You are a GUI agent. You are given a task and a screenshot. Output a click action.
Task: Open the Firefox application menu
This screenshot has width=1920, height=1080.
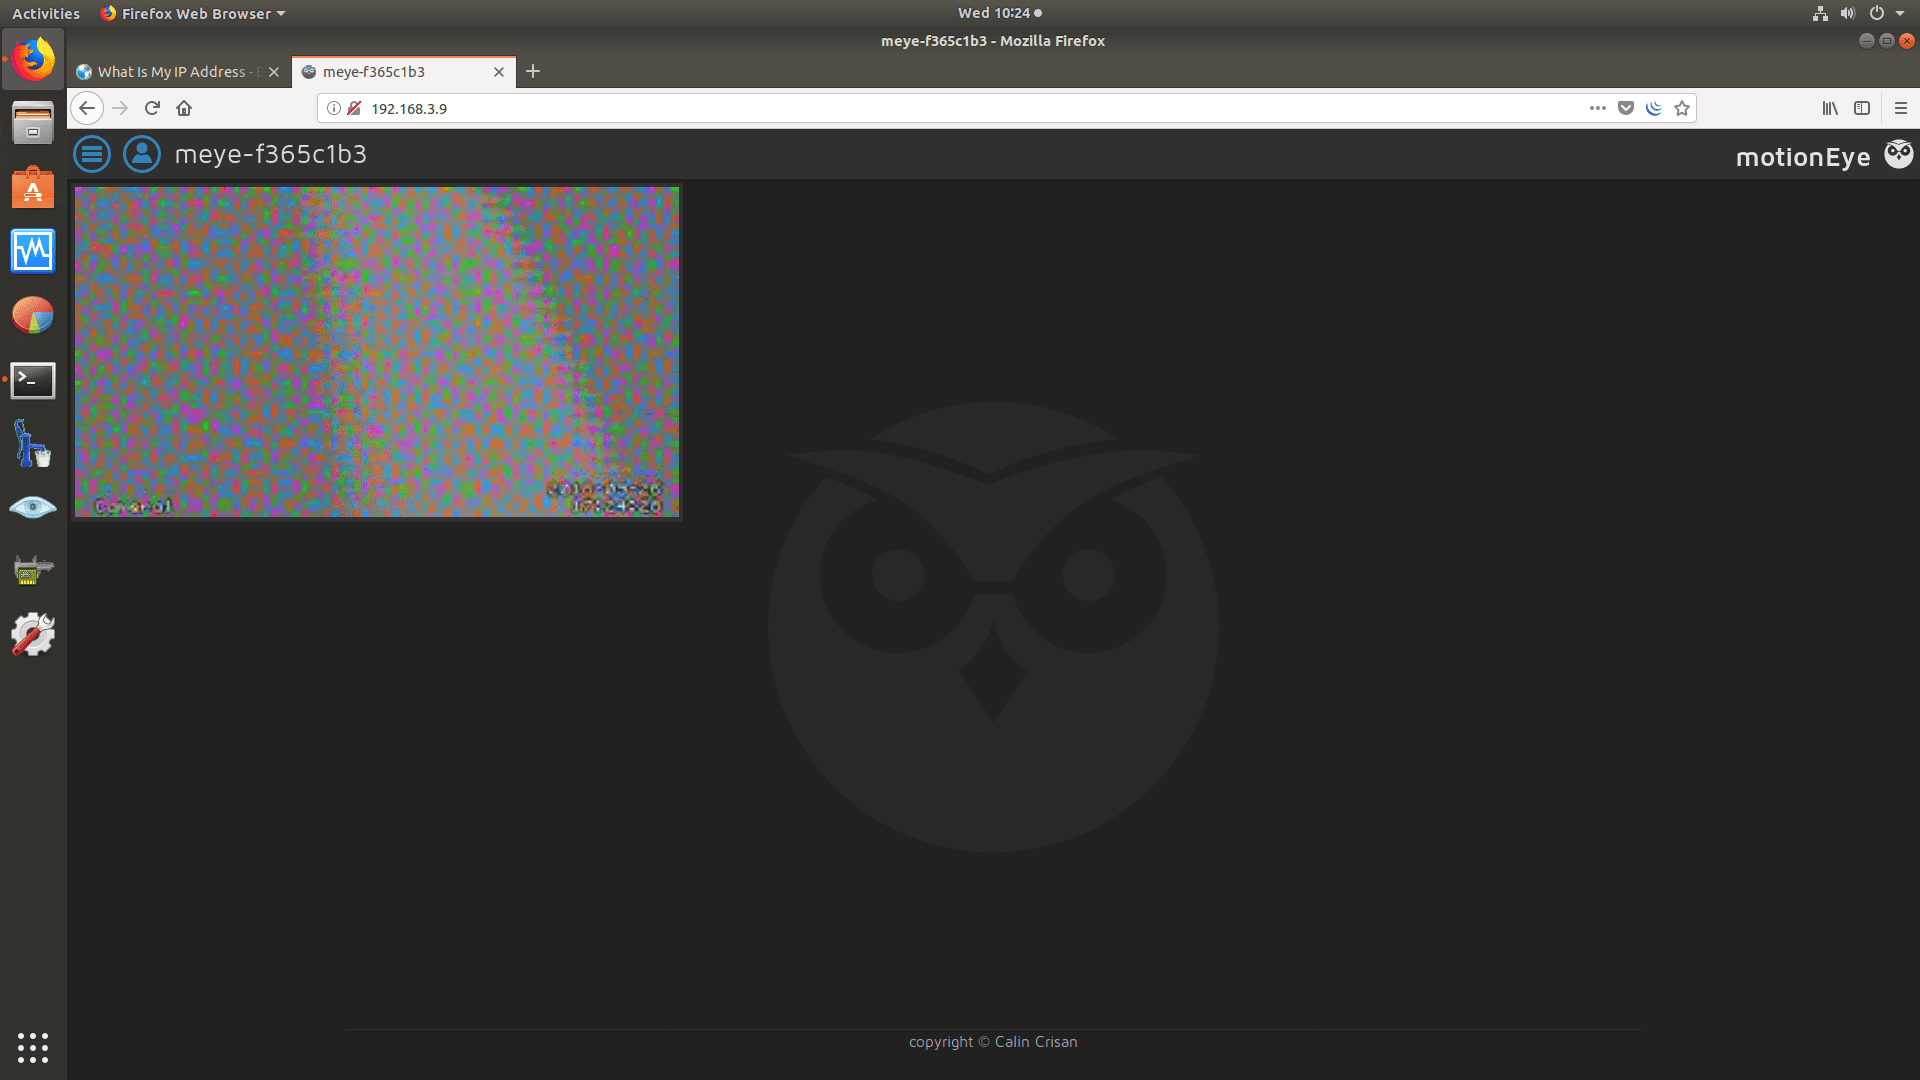pyautogui.click(x=1901, y=108)
